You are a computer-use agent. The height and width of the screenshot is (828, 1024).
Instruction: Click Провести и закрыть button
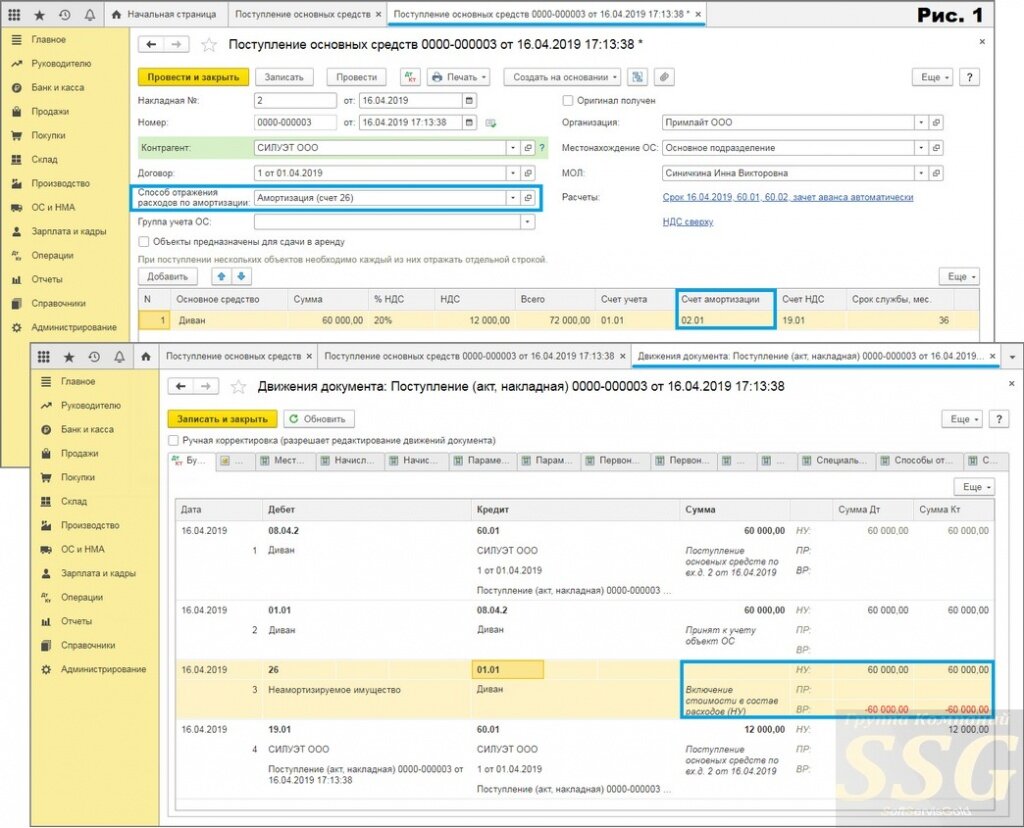tap(193, 77)
